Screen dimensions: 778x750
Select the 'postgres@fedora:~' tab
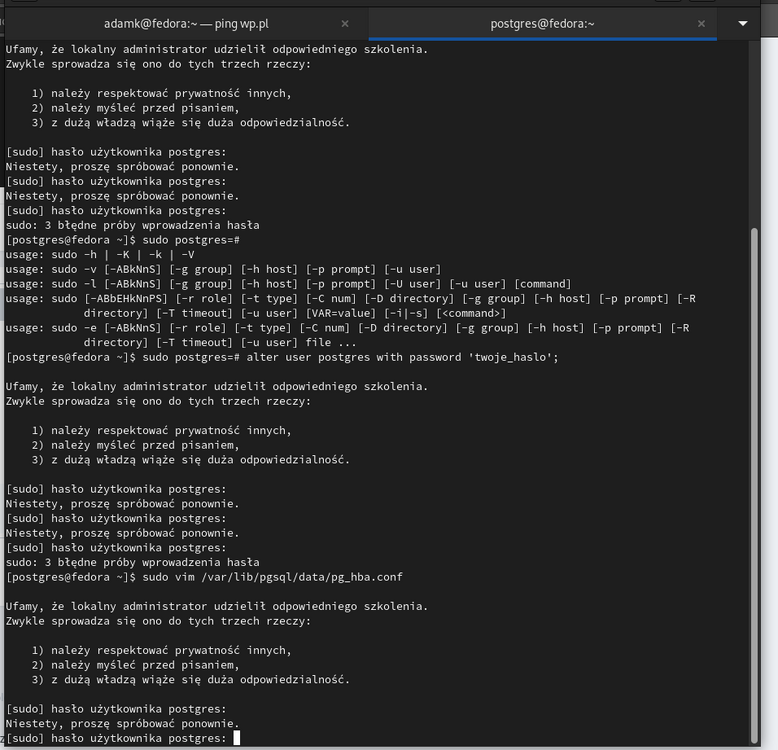[543, 23]
